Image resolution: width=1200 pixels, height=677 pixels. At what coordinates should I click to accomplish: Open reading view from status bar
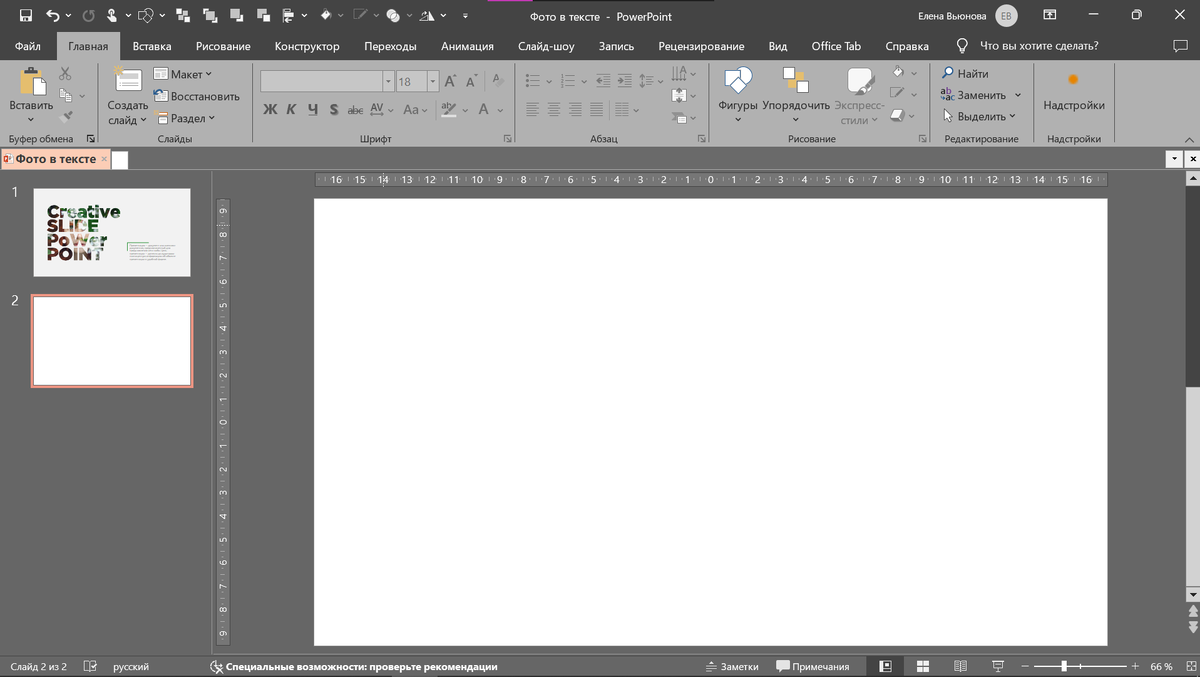pyautogui.click(x=960, y=666)
